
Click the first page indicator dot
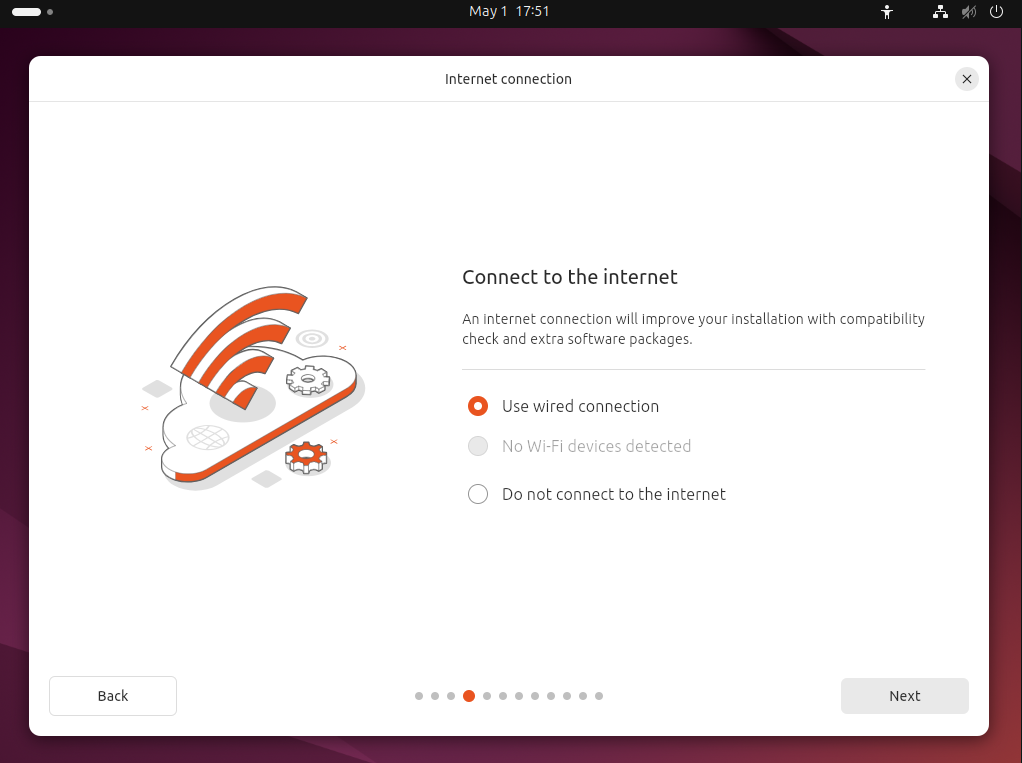pyautogui.click(x=419, y=696)
